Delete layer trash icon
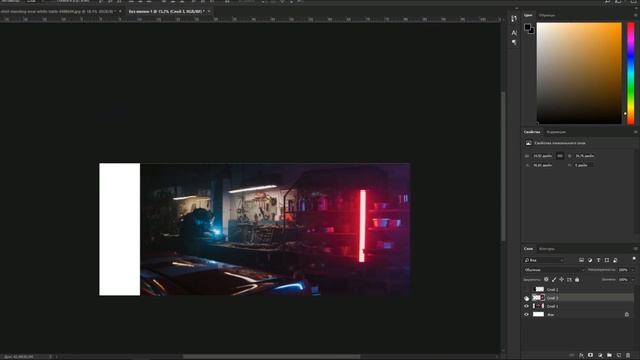Viewport: 640px width, 360px height. point(628,355)
